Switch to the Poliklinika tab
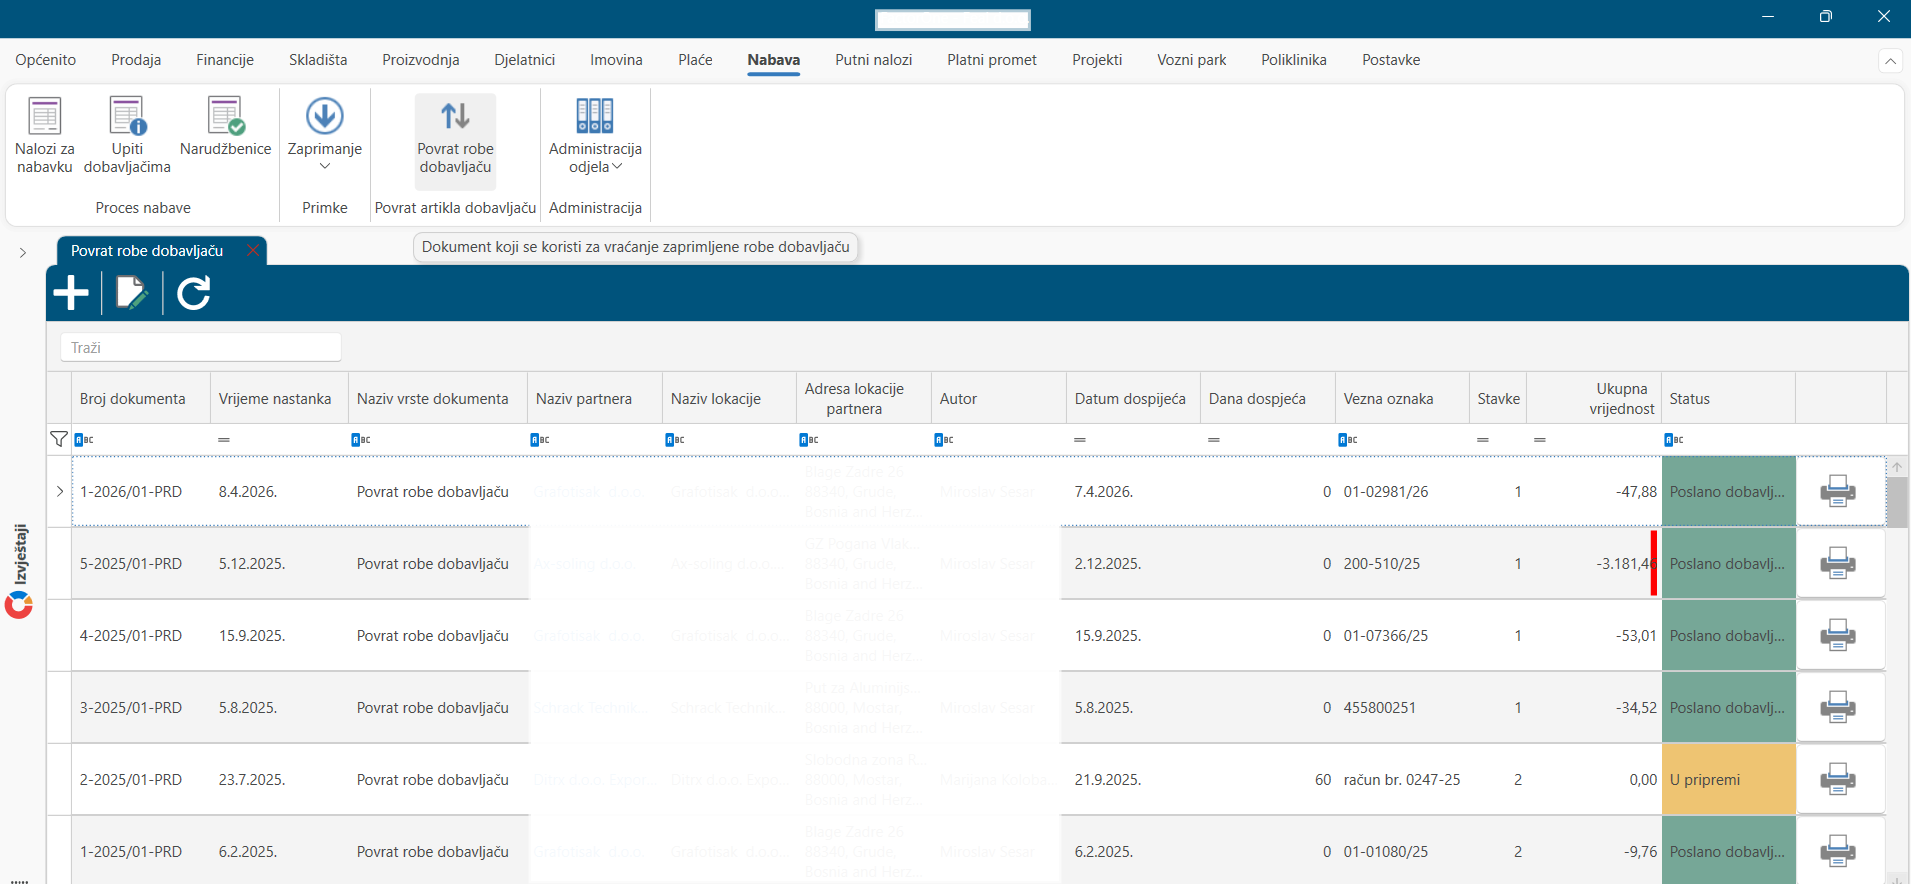1911x884 pixels. (x=1293, y=60)
